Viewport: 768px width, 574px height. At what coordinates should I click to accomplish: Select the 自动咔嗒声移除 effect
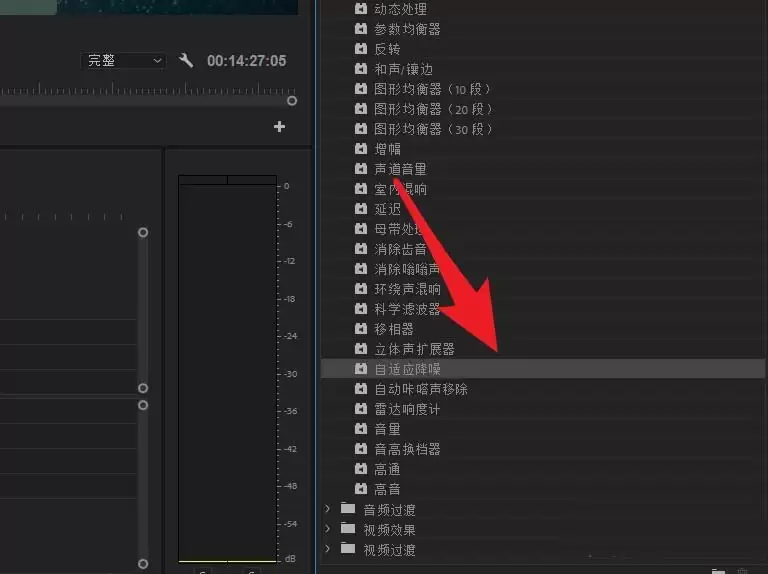pos(421,389)
